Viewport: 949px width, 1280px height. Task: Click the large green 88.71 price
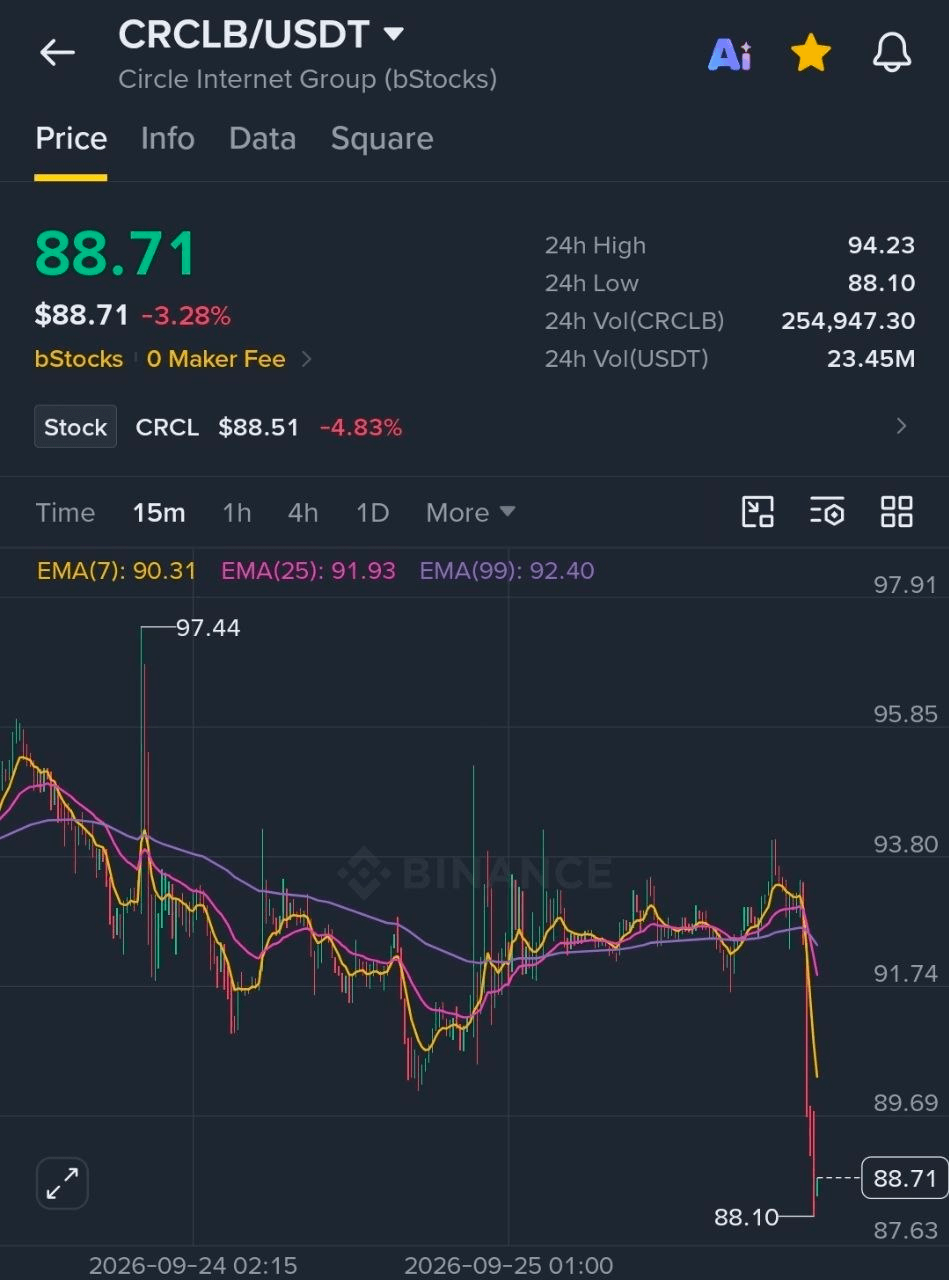[116, 254]
